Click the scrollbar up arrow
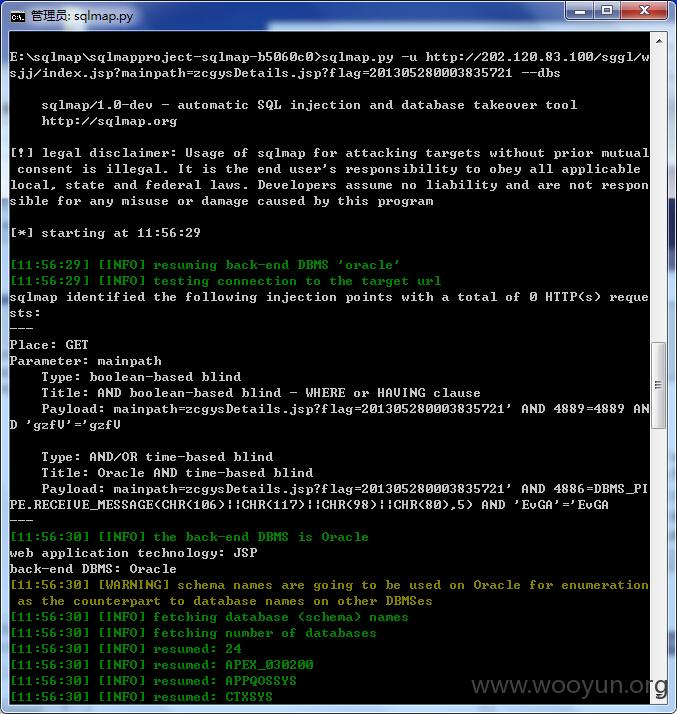The width and height of the screenshot is (677, 714). tap(659, 42)
